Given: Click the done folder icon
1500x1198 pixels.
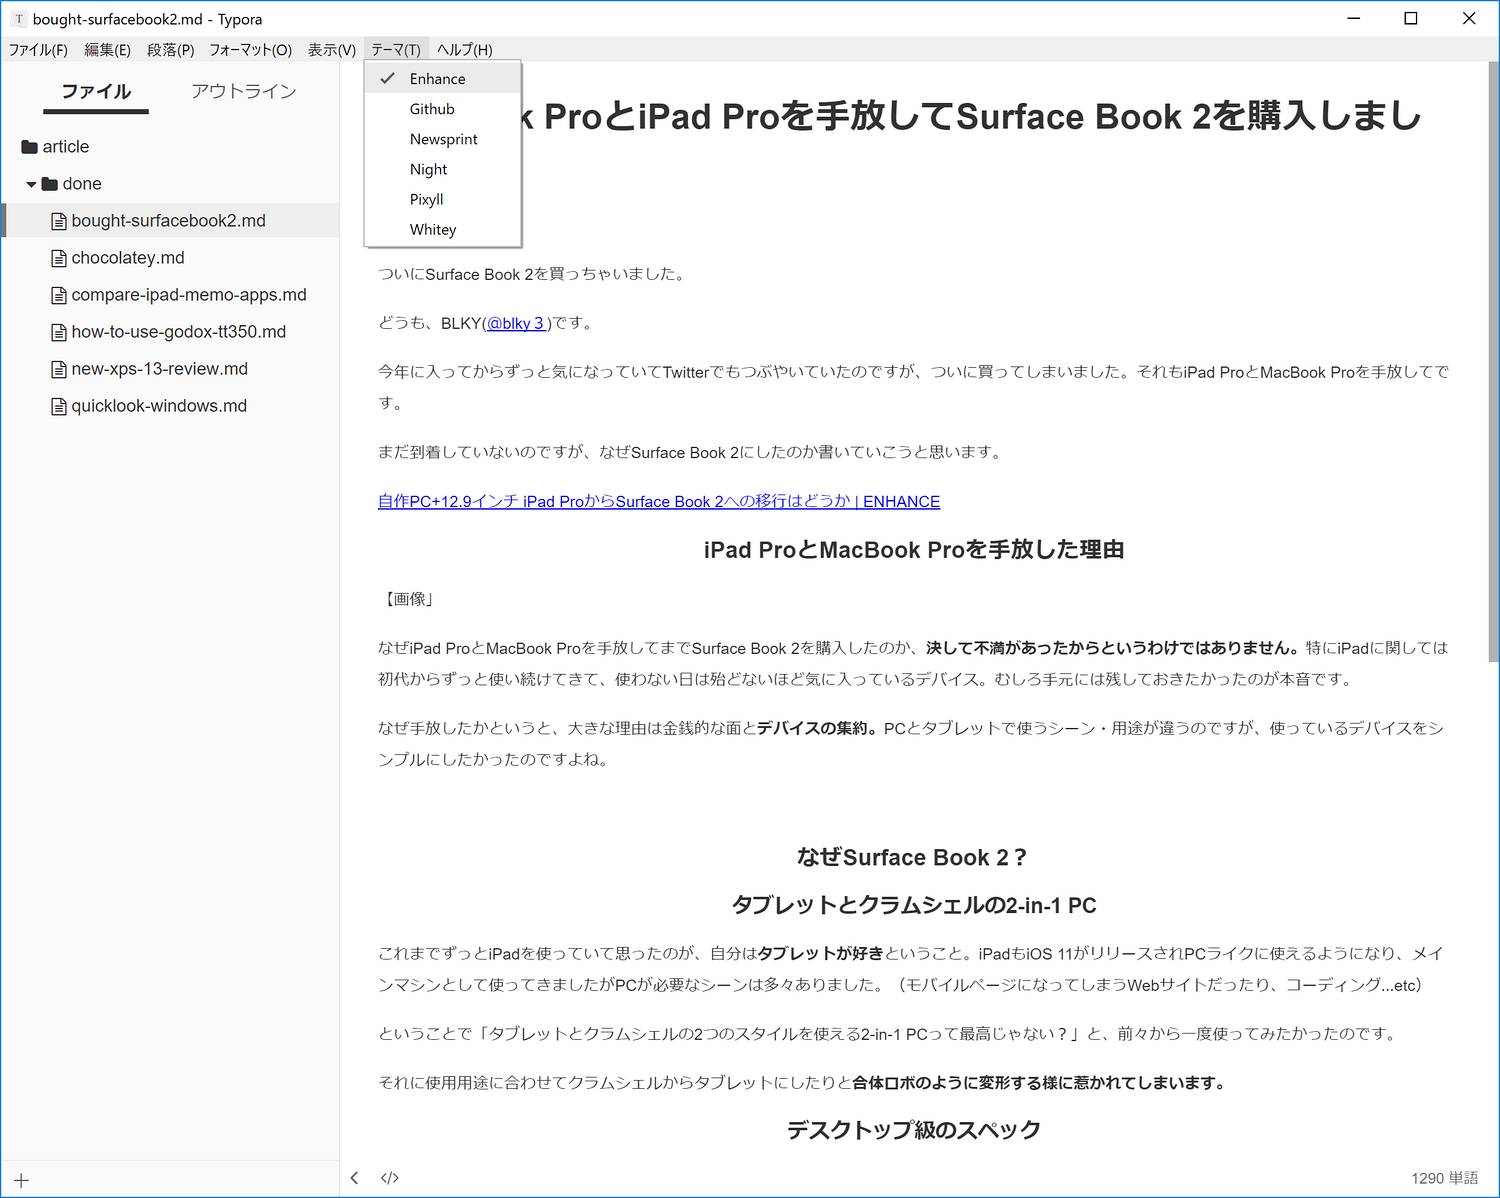Looking at the screenshot, I should pyautogui.click(x=49, y=184).
